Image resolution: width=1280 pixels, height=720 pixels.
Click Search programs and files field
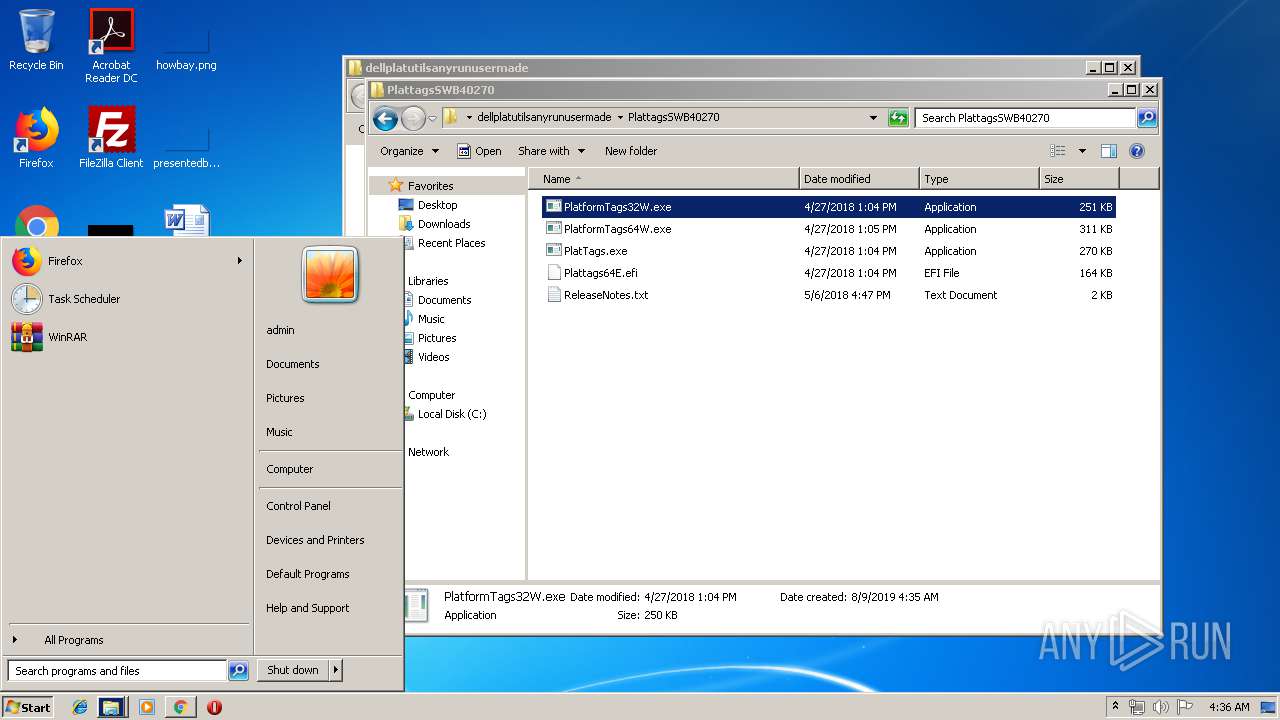pyautogui.click(x=117, y=671)
